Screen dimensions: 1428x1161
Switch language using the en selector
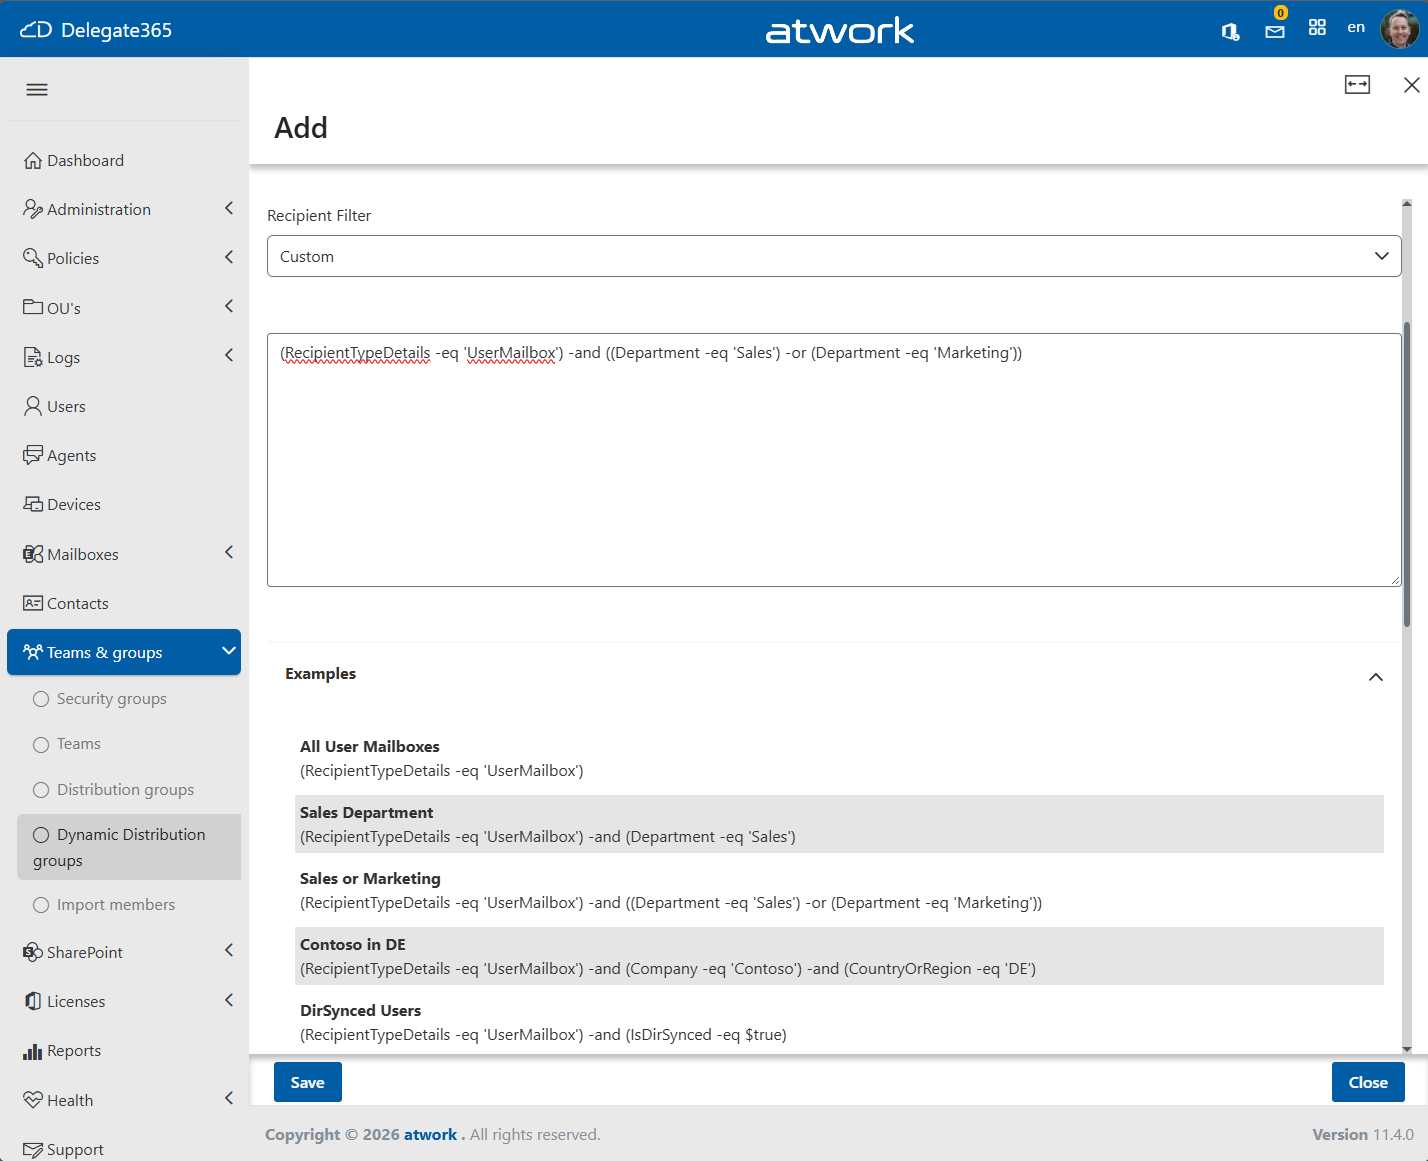tap(1356, 27)
